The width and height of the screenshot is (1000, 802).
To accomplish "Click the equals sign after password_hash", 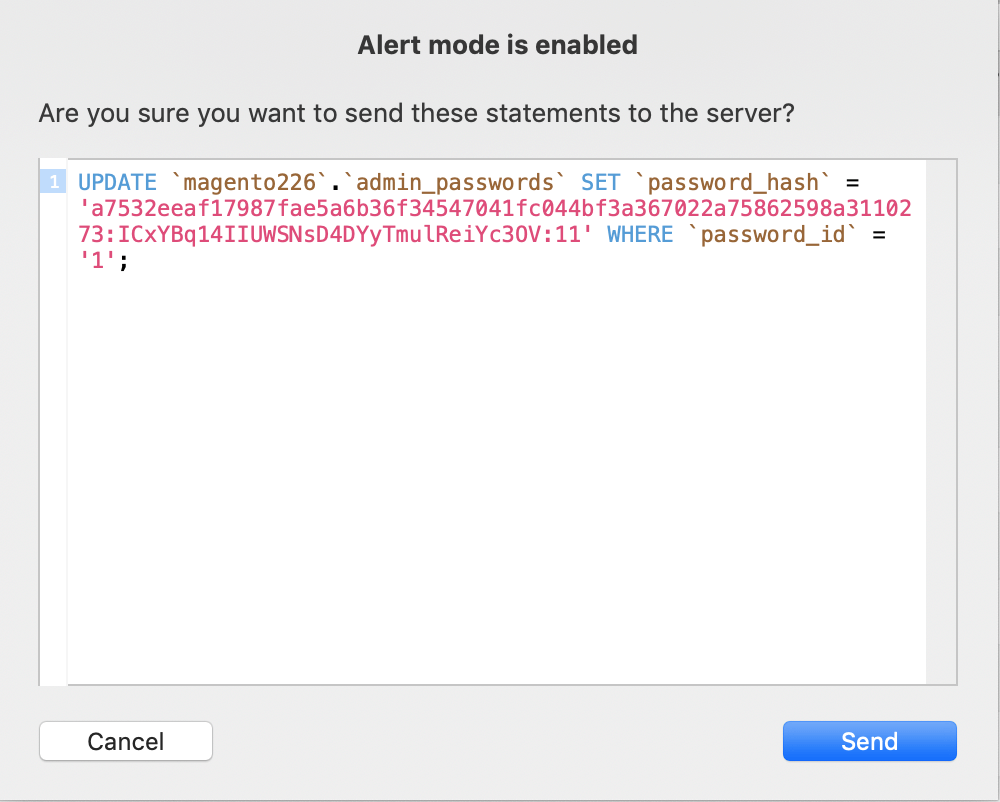I will tap(852, 183).
